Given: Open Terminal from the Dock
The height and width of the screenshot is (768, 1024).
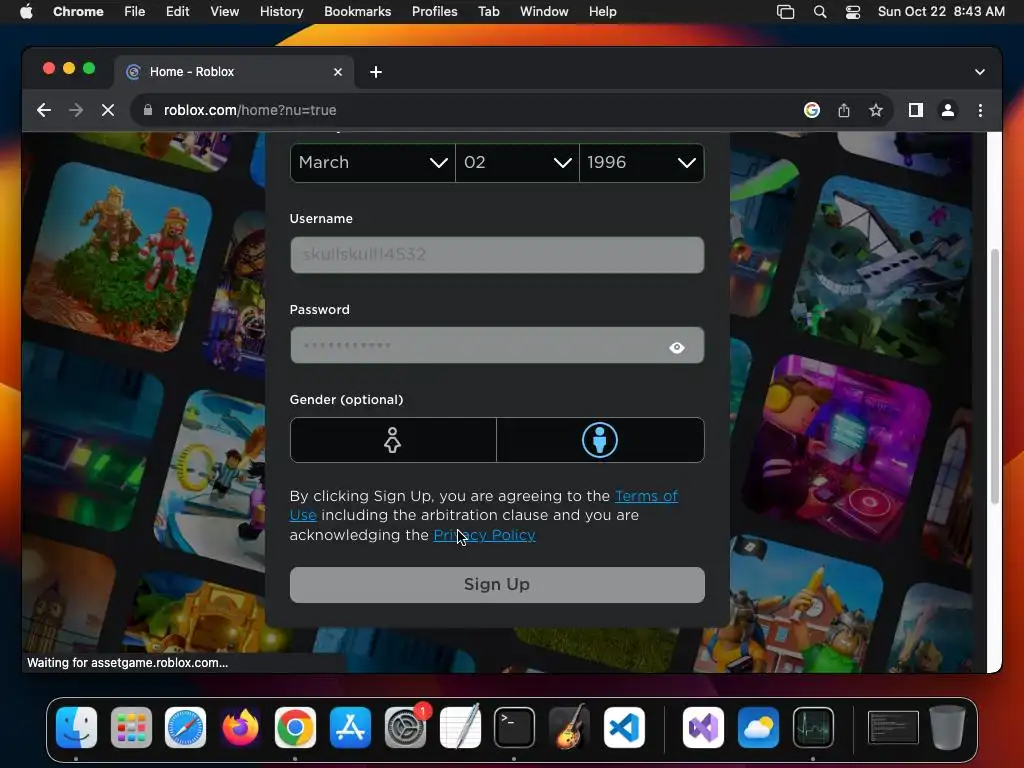Looking at the screenshot, I should point(514,727).
